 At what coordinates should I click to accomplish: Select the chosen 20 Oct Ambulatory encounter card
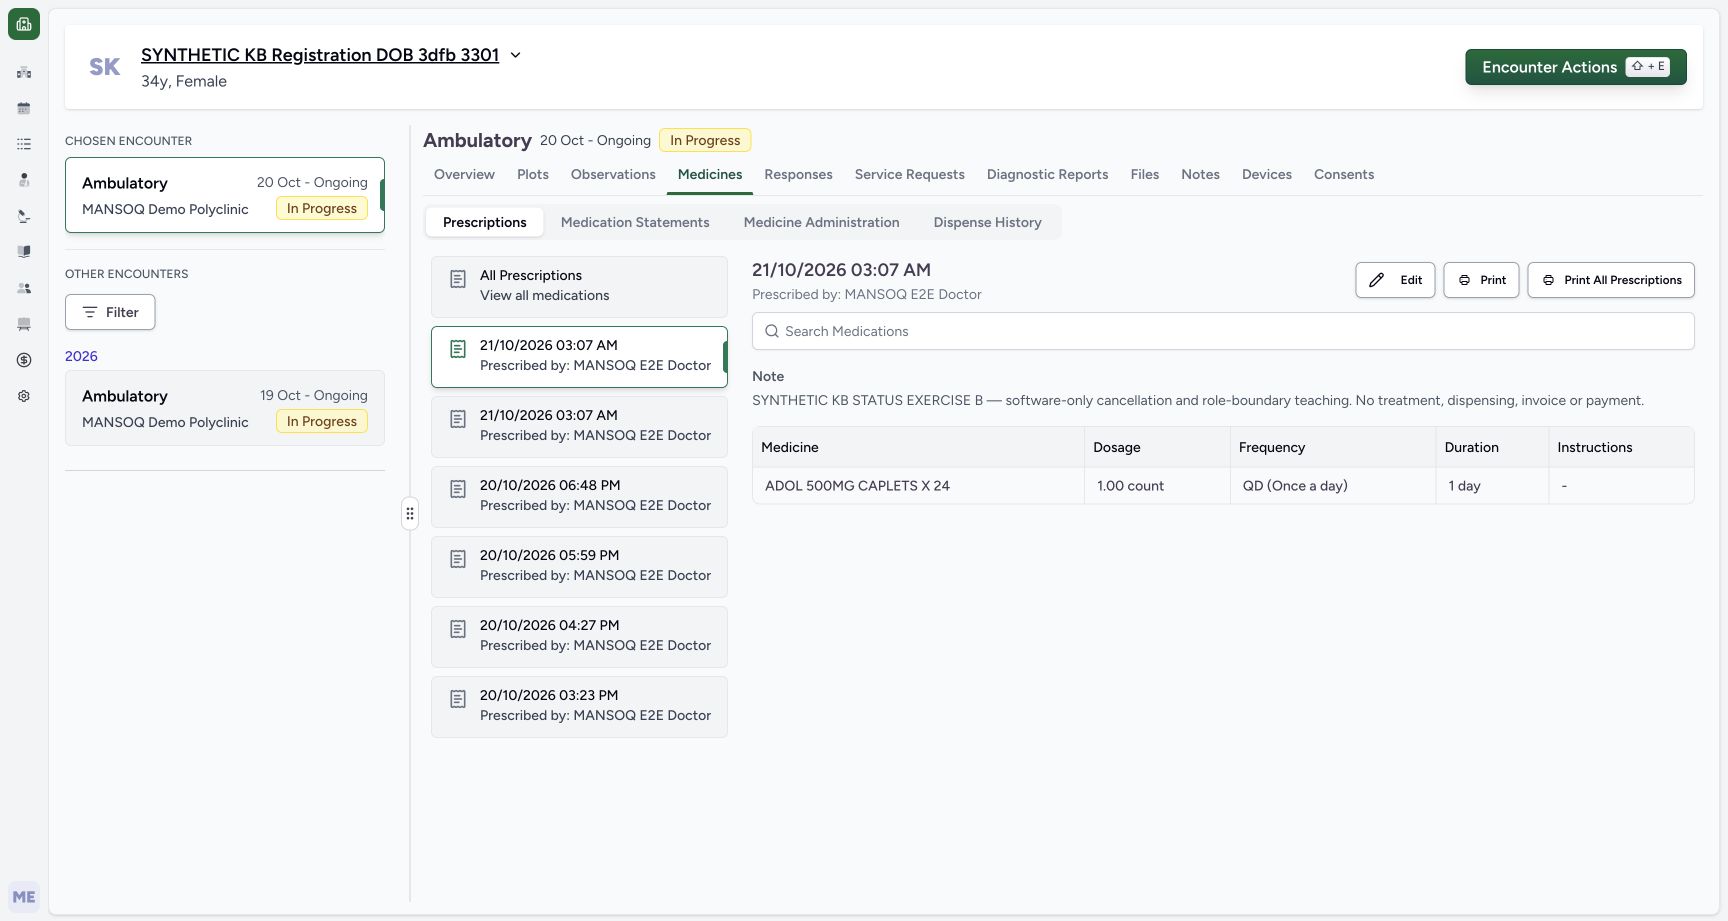(225, 195)
